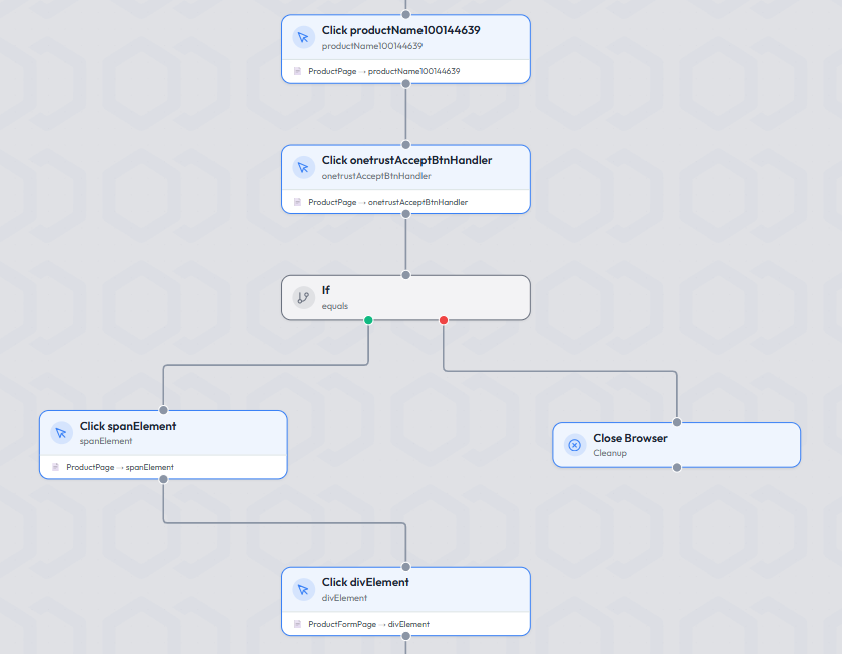Screen dimensions: 842x654
Task: Click the input port atop the If node
Action: (x=405, y=275)
